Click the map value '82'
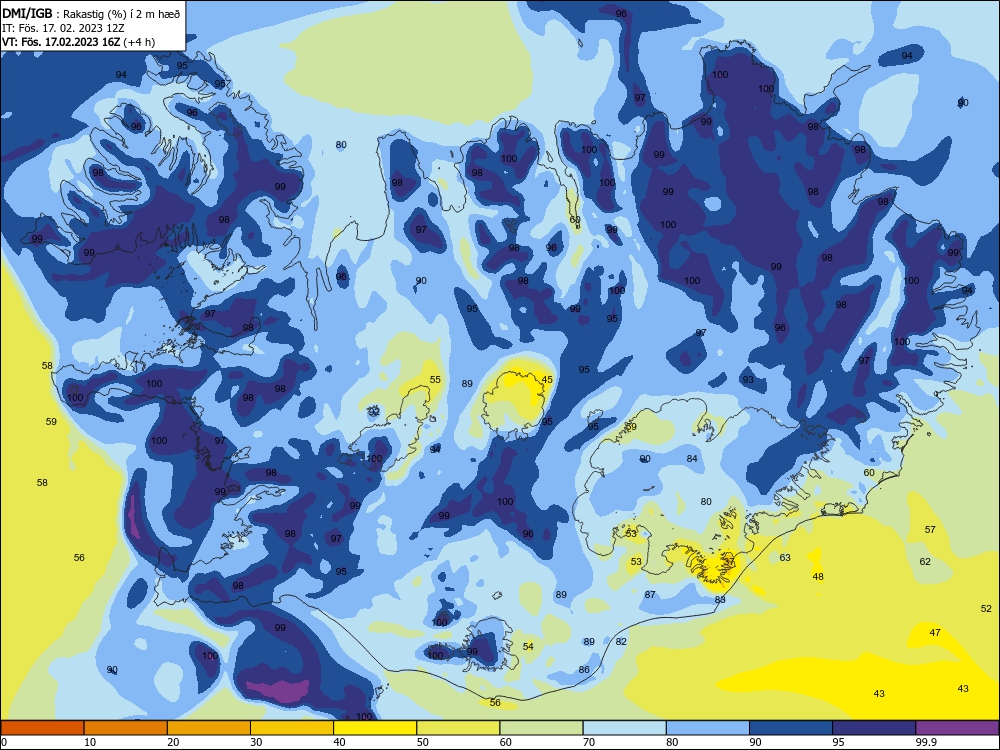1000x750 pixels. (x=621, y=642)
